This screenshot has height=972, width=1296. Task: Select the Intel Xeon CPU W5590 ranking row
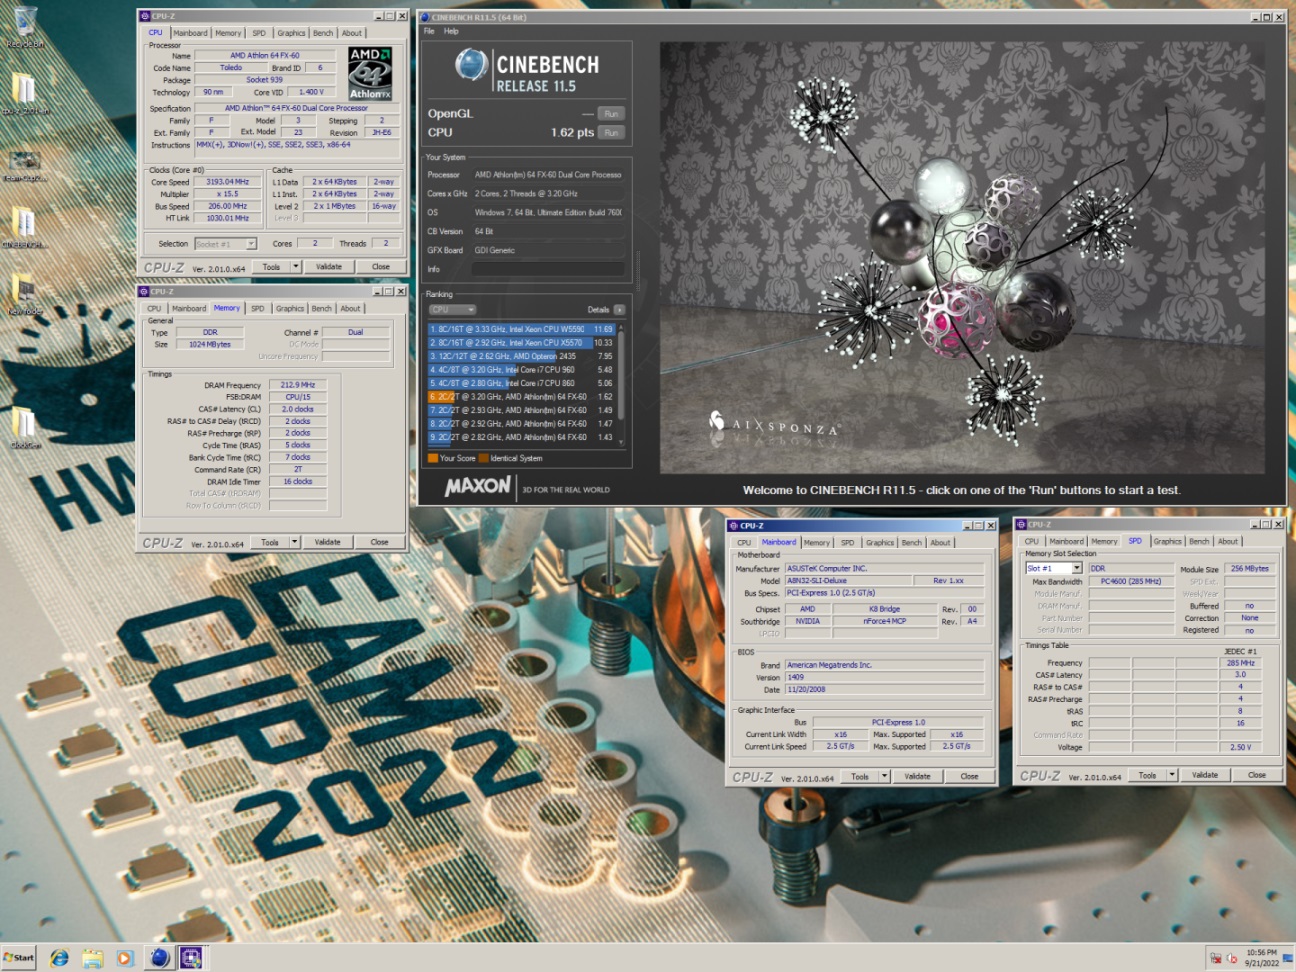521,329
